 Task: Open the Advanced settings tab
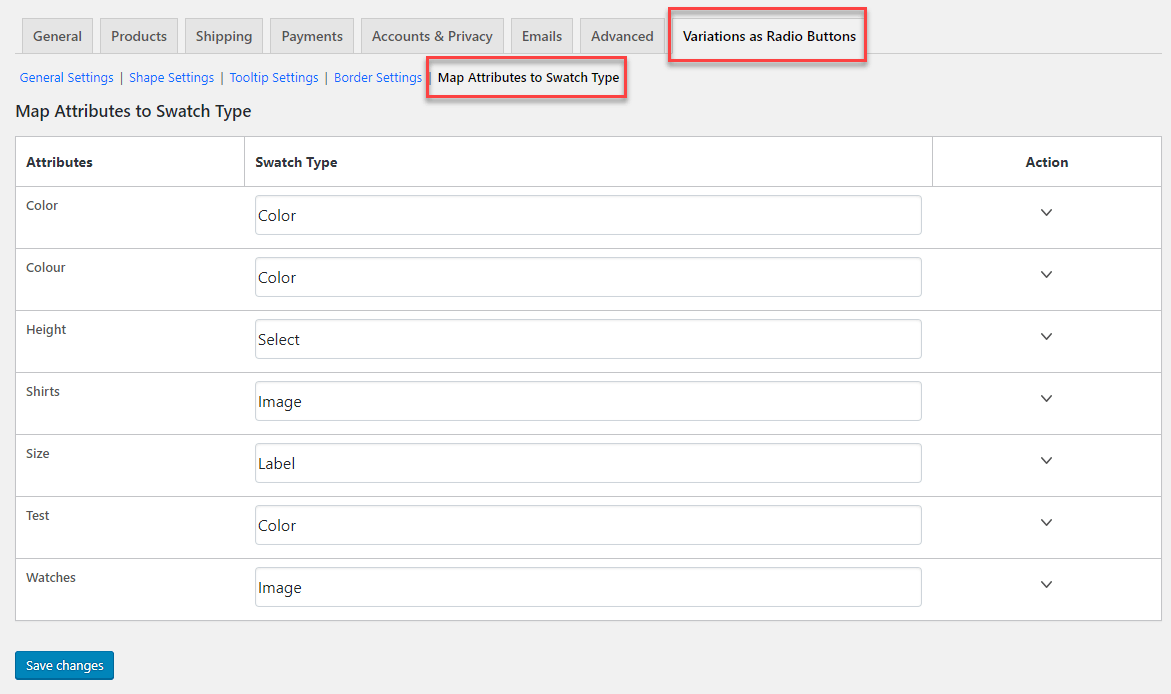click(x=621, y=35)
